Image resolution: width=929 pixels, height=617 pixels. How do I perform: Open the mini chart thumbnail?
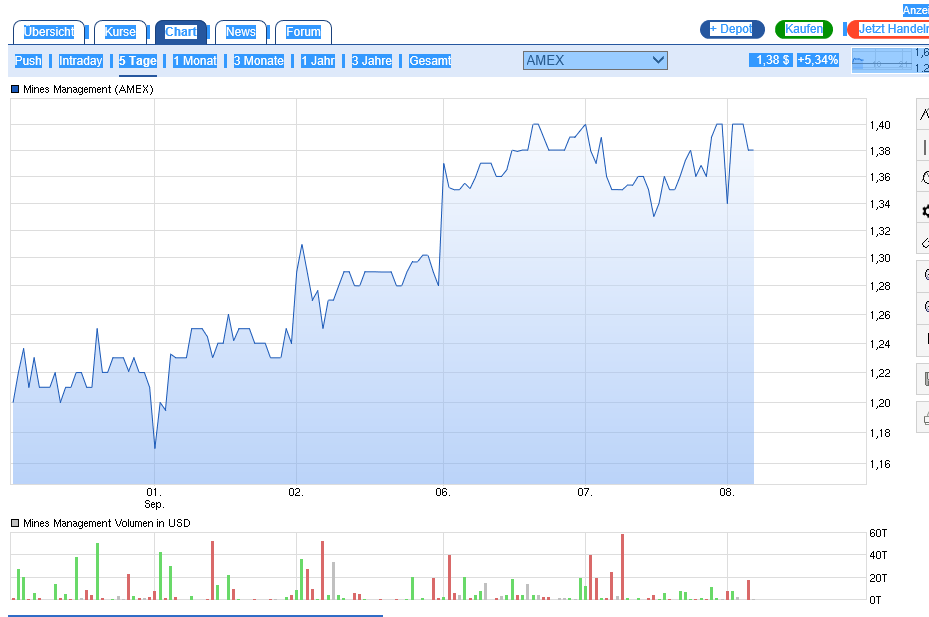coord(890,60)
